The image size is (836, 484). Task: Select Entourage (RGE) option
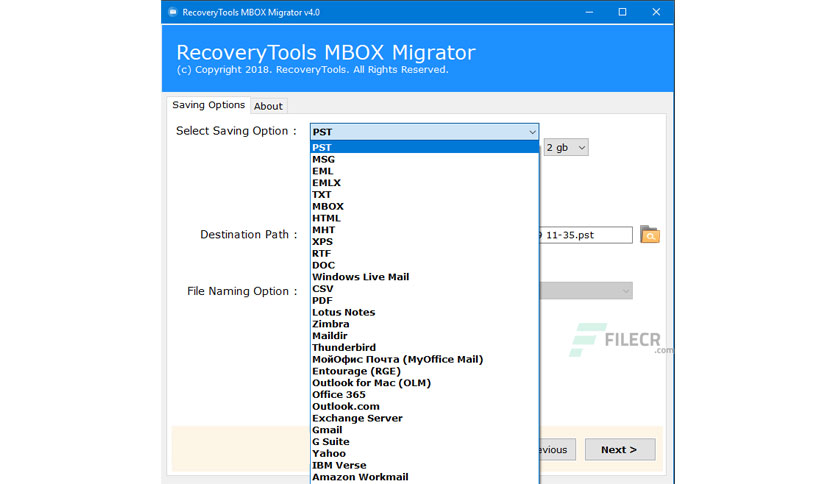424,371
